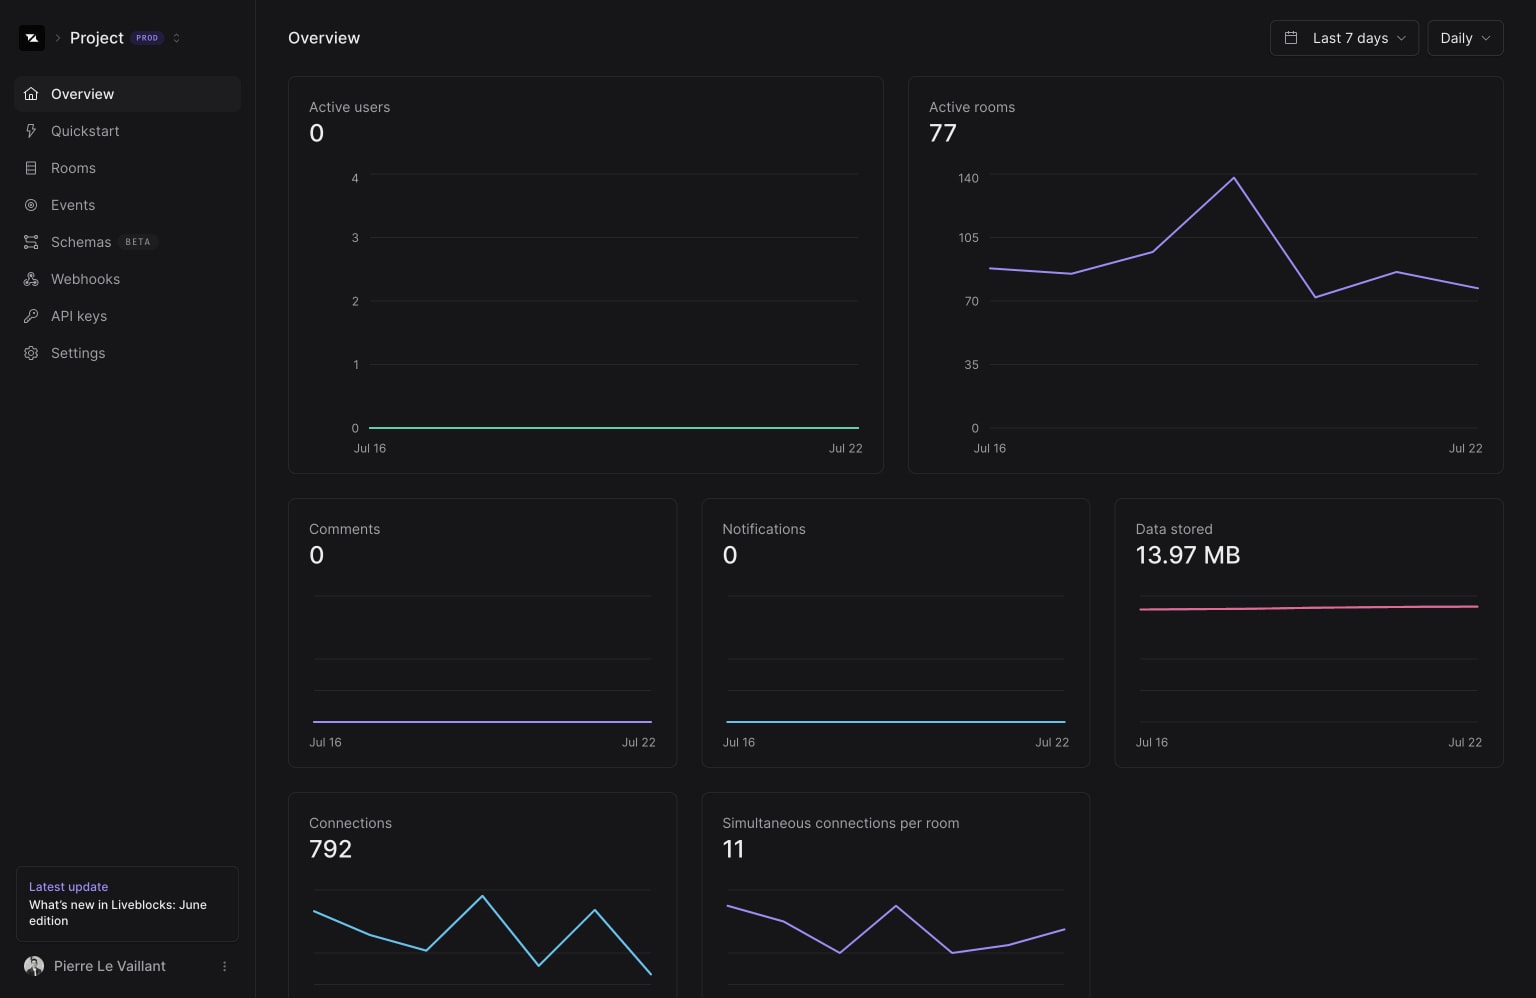Click the Rooms list icon
This screenshot has width=1536, height=998.
coord(31,168)
